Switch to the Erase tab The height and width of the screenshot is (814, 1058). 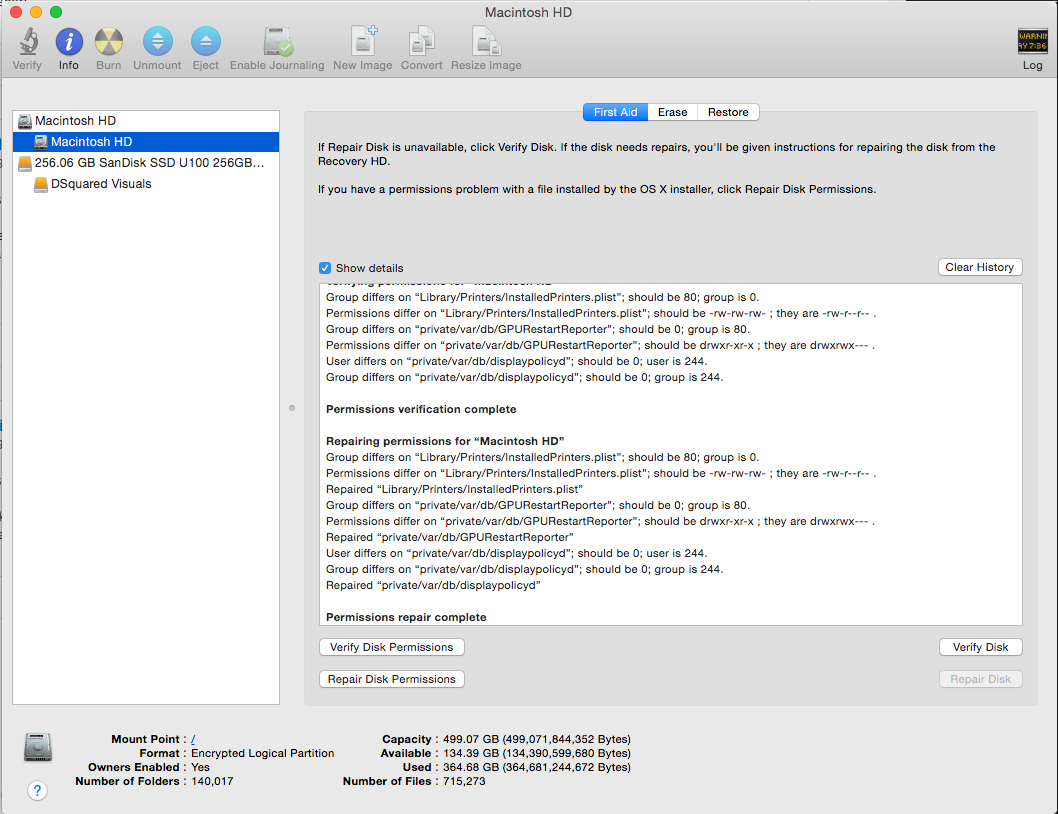(x=673, y=112)
